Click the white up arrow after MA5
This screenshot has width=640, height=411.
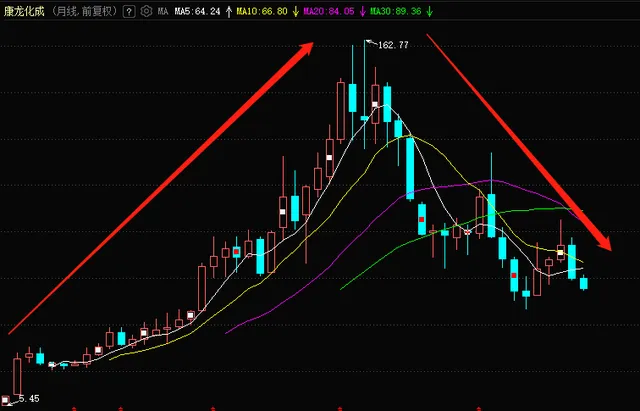pos(228,11)
